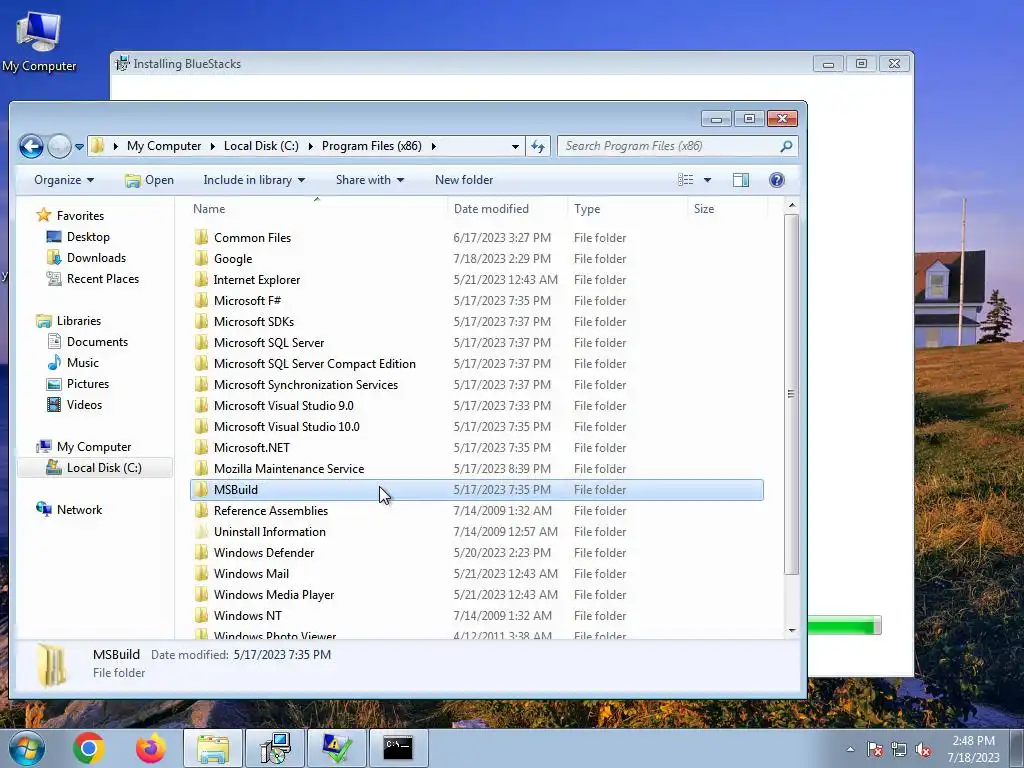Image resolution: width=1024 pixels, height=768 pixels.
Task: Click the file list scrollbar thumb
Action: tap(792, 394)
